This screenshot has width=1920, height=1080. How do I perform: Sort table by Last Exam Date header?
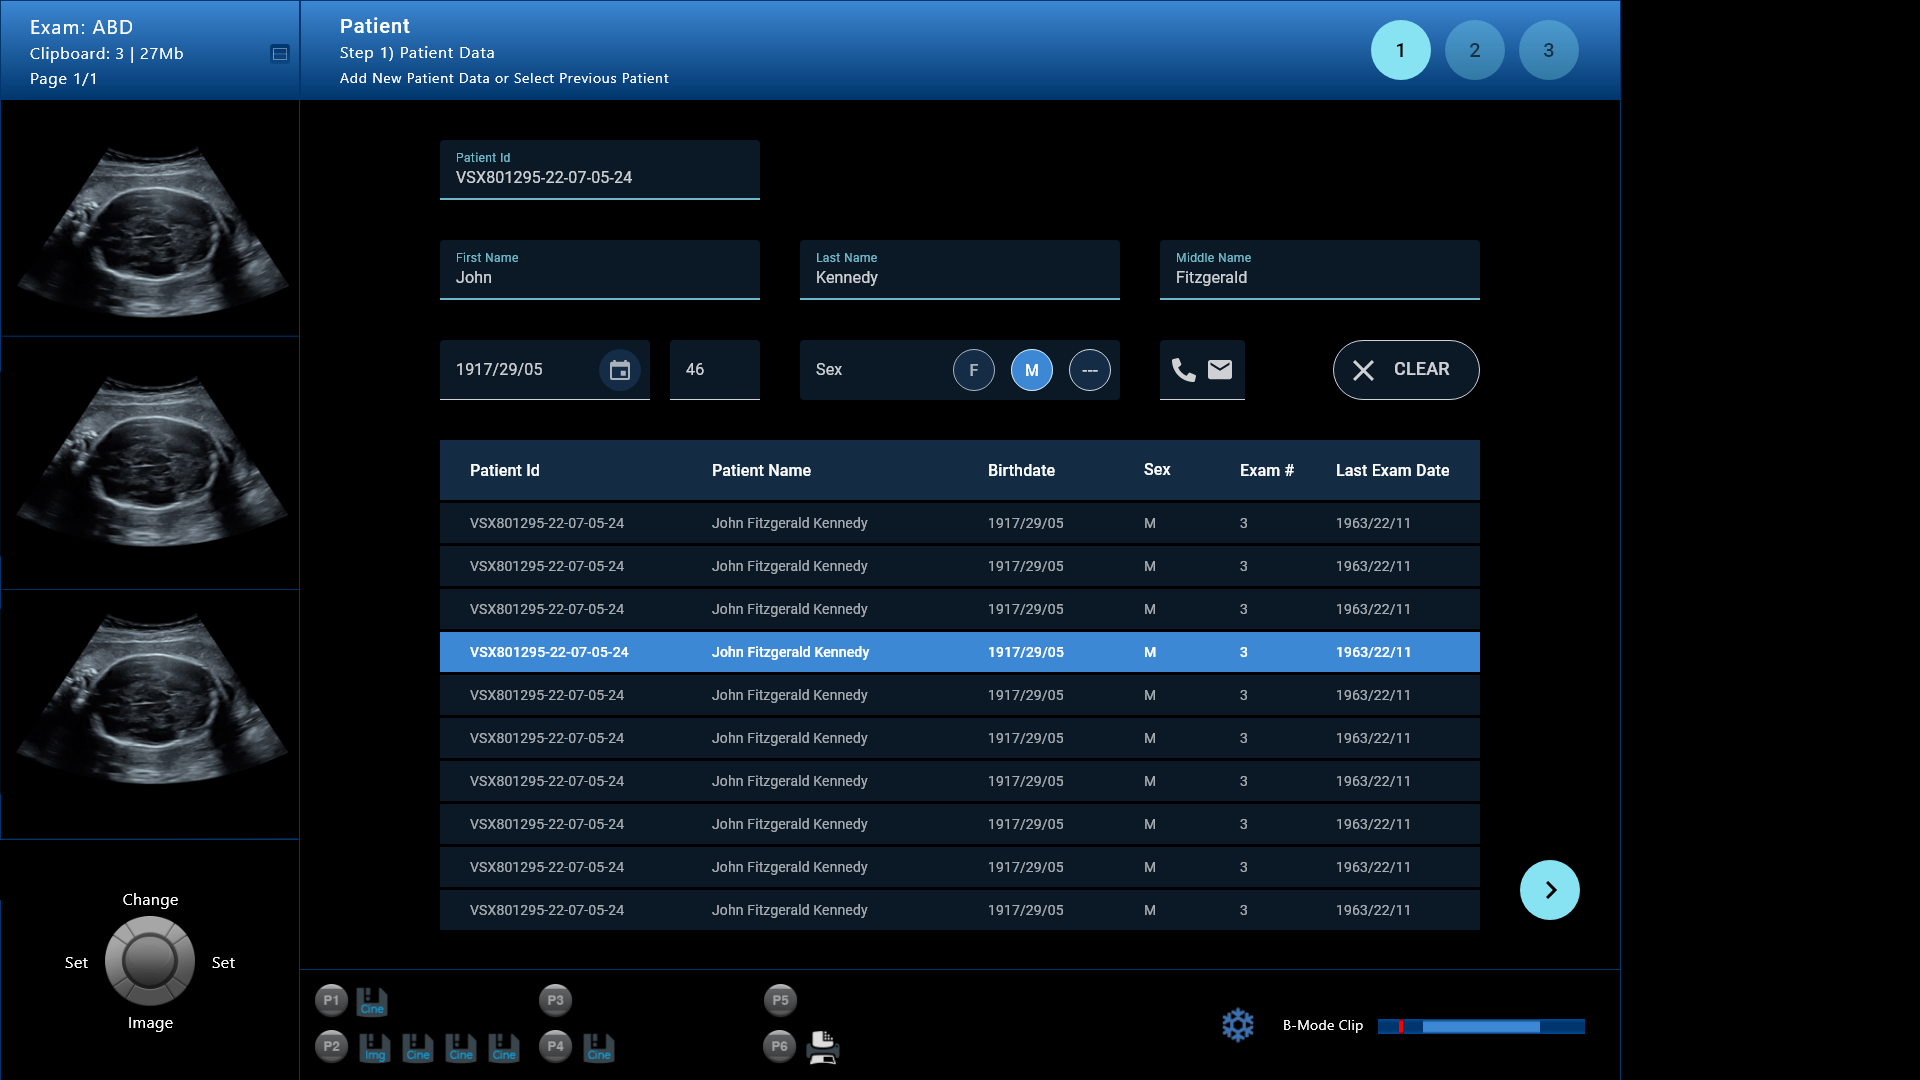coord(1392,470)
